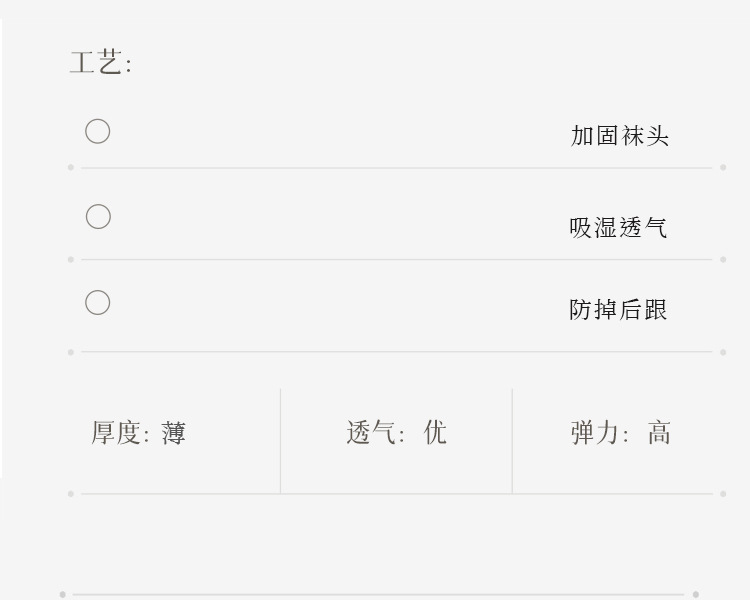Click left endpoint dot of divider under 防掉后跟
This screenshot has height=600, width=750.
pyautogui.click(x=71, y=352)
